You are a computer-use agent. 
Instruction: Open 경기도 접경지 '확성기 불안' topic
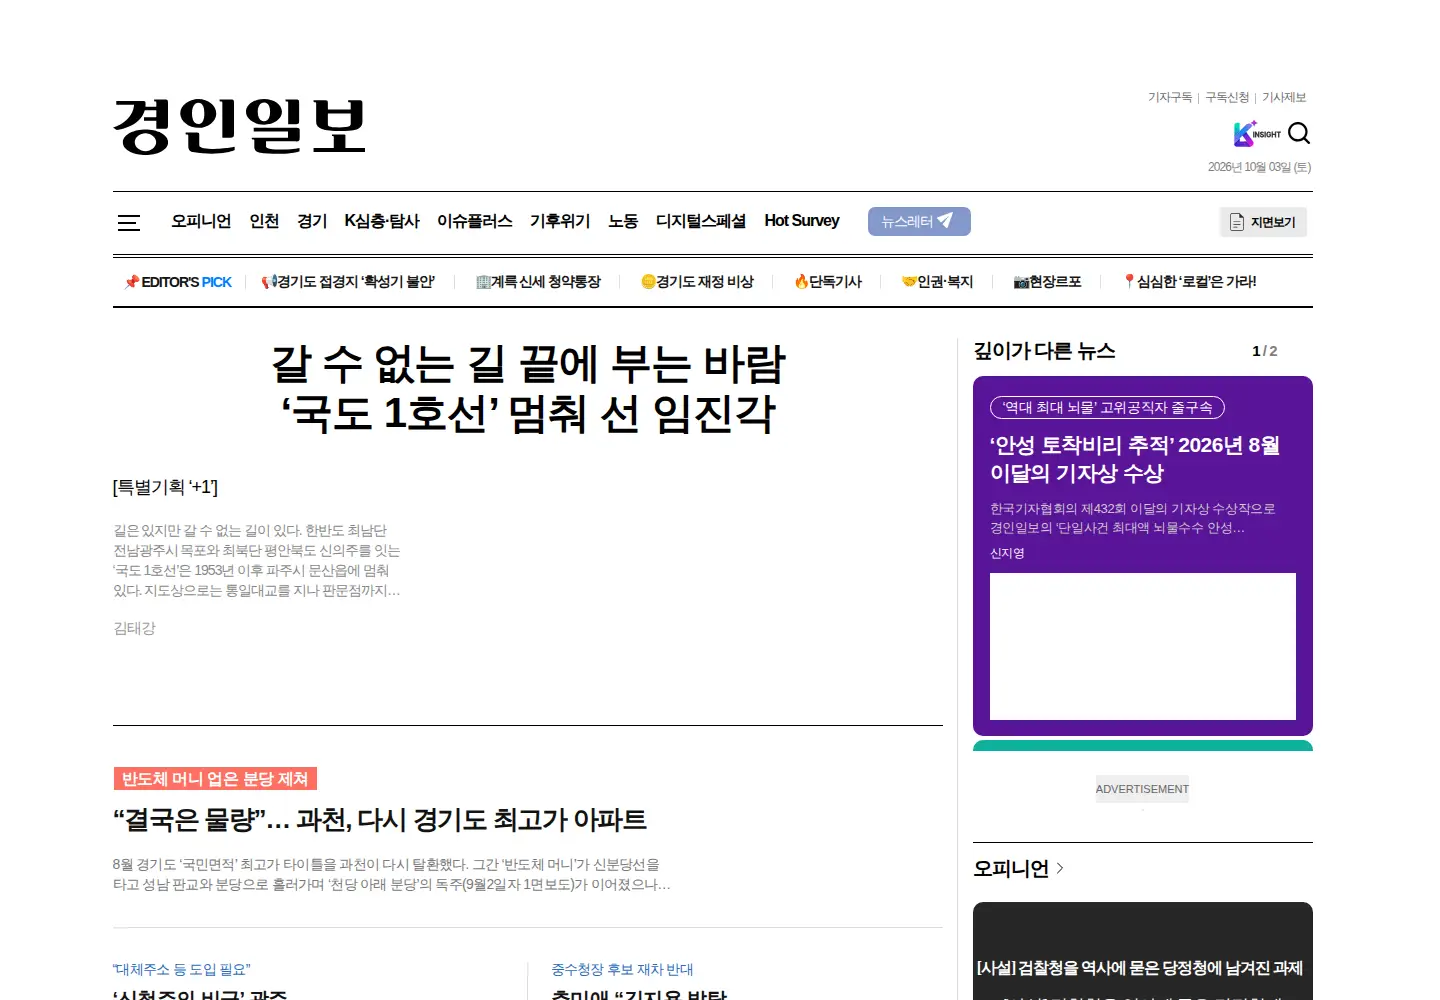348,282
